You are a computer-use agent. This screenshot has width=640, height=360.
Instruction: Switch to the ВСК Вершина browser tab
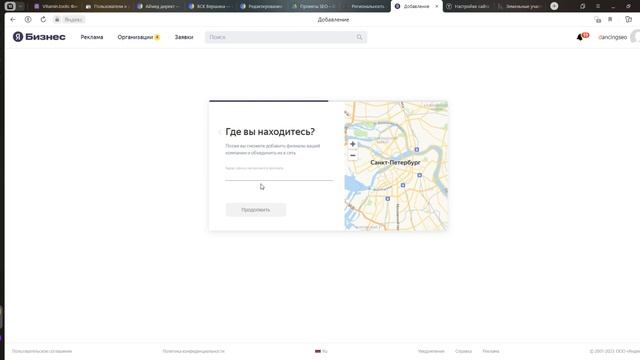coord(210,6)
